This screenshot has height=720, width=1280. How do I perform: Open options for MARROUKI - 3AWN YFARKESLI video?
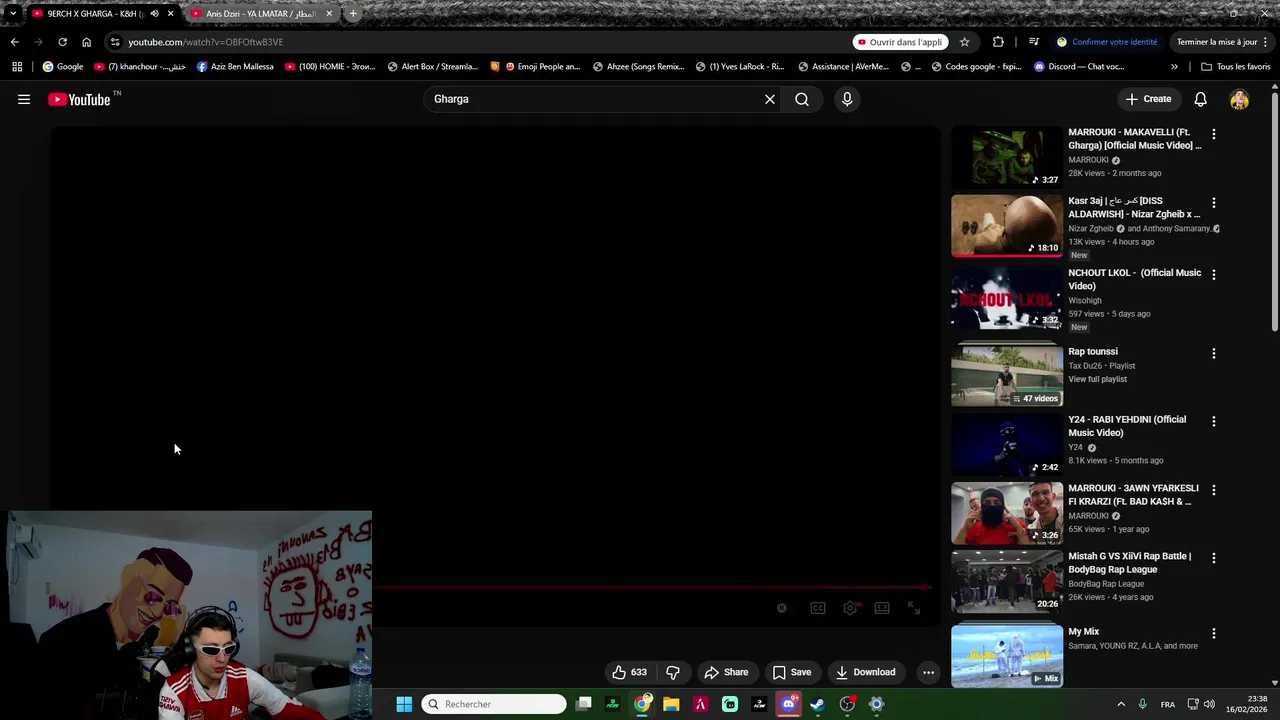[x=1214, y=490]
